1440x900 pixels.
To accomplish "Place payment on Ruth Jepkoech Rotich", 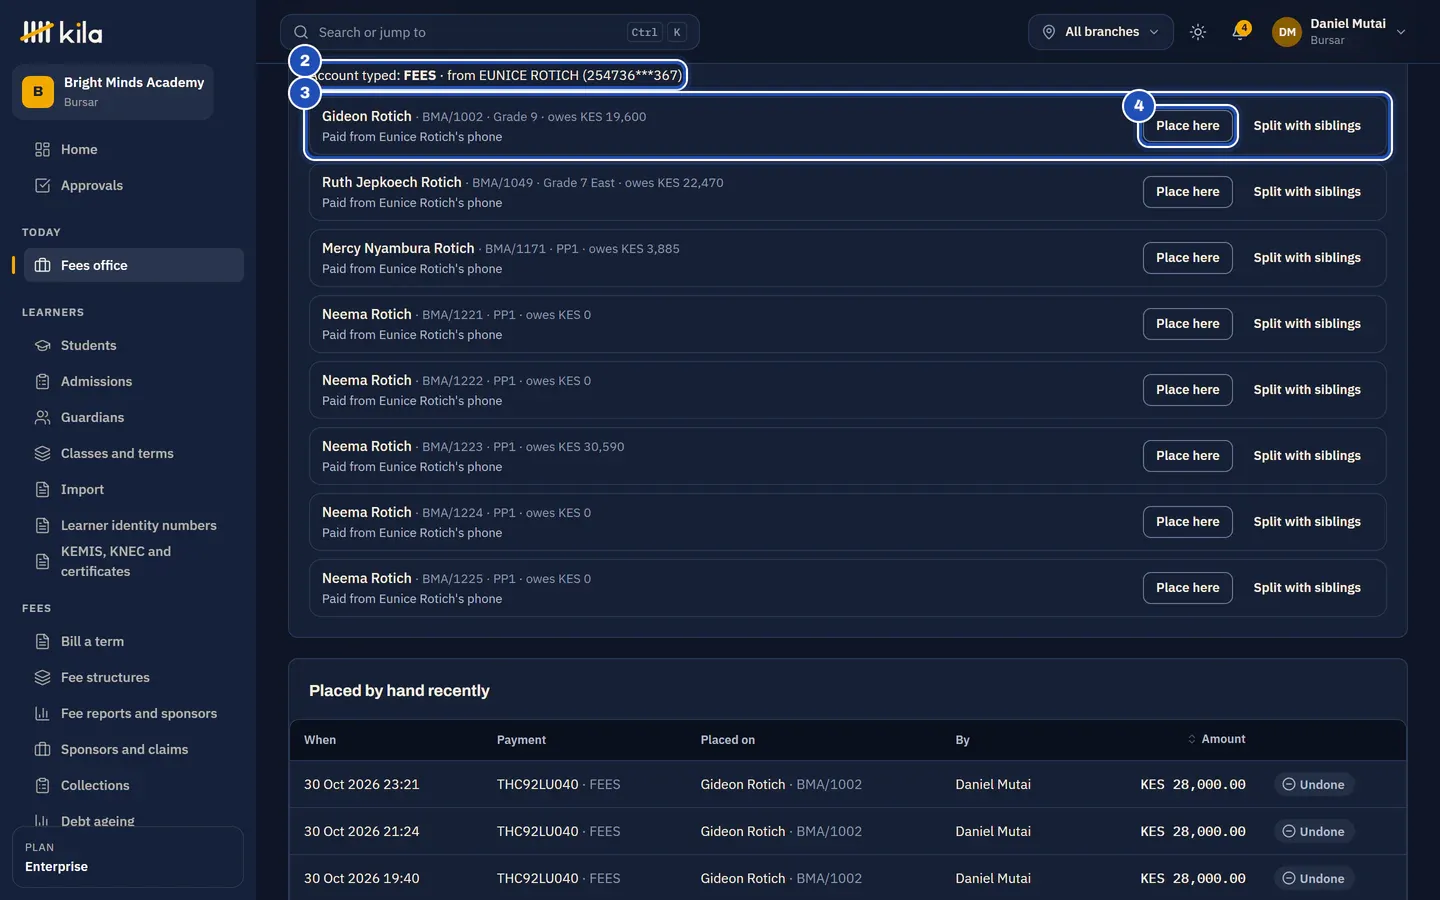I will click(1188, 192).
